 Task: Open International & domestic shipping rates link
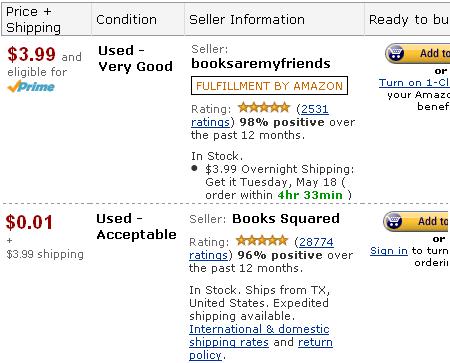click(x=259, y=336)
